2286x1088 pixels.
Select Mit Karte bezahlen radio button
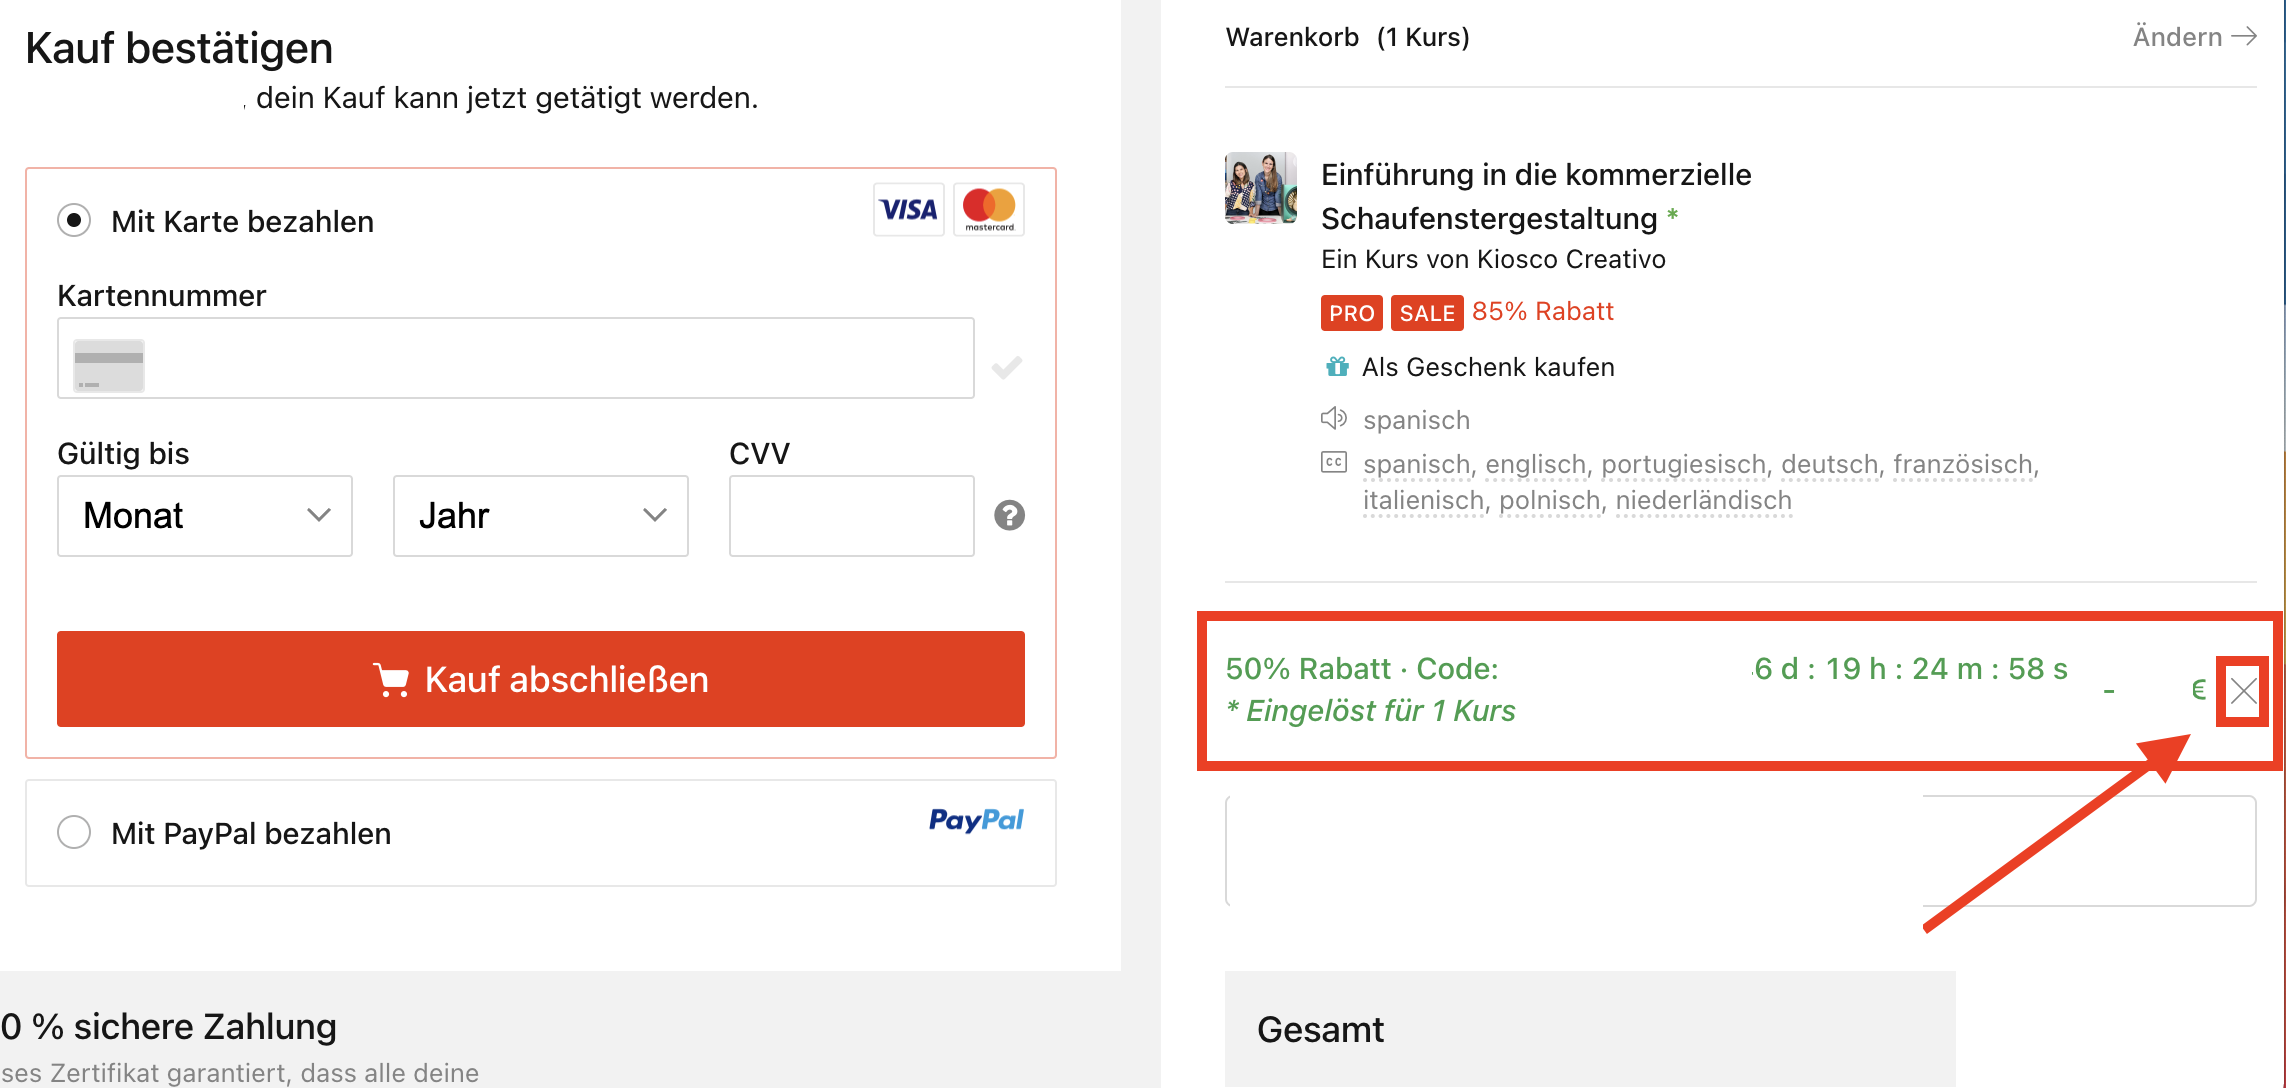(x=74, y=220)
